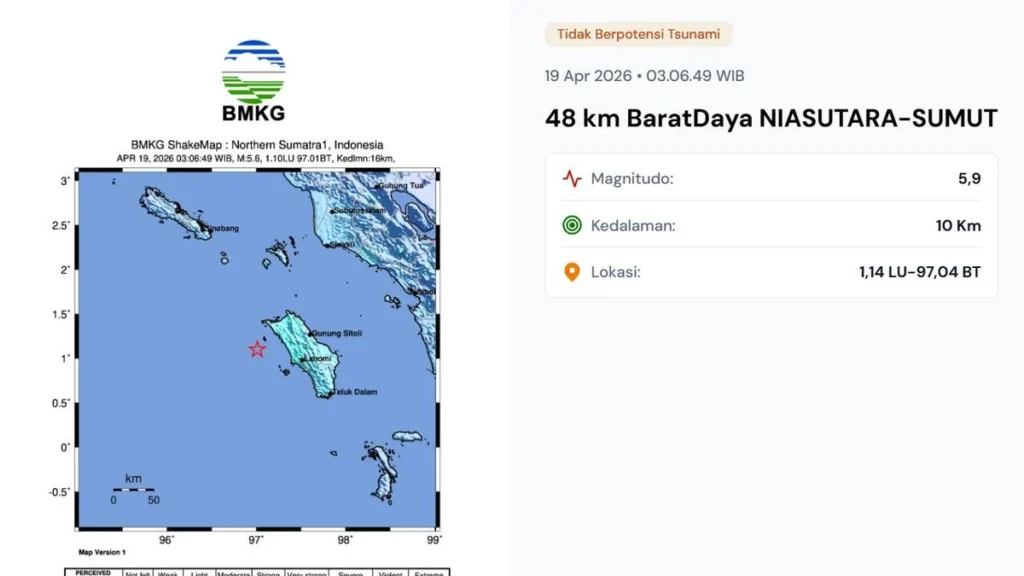Click the magnitude value 5,9
The width and height of the screenshot is (1024, 576).
969,179
